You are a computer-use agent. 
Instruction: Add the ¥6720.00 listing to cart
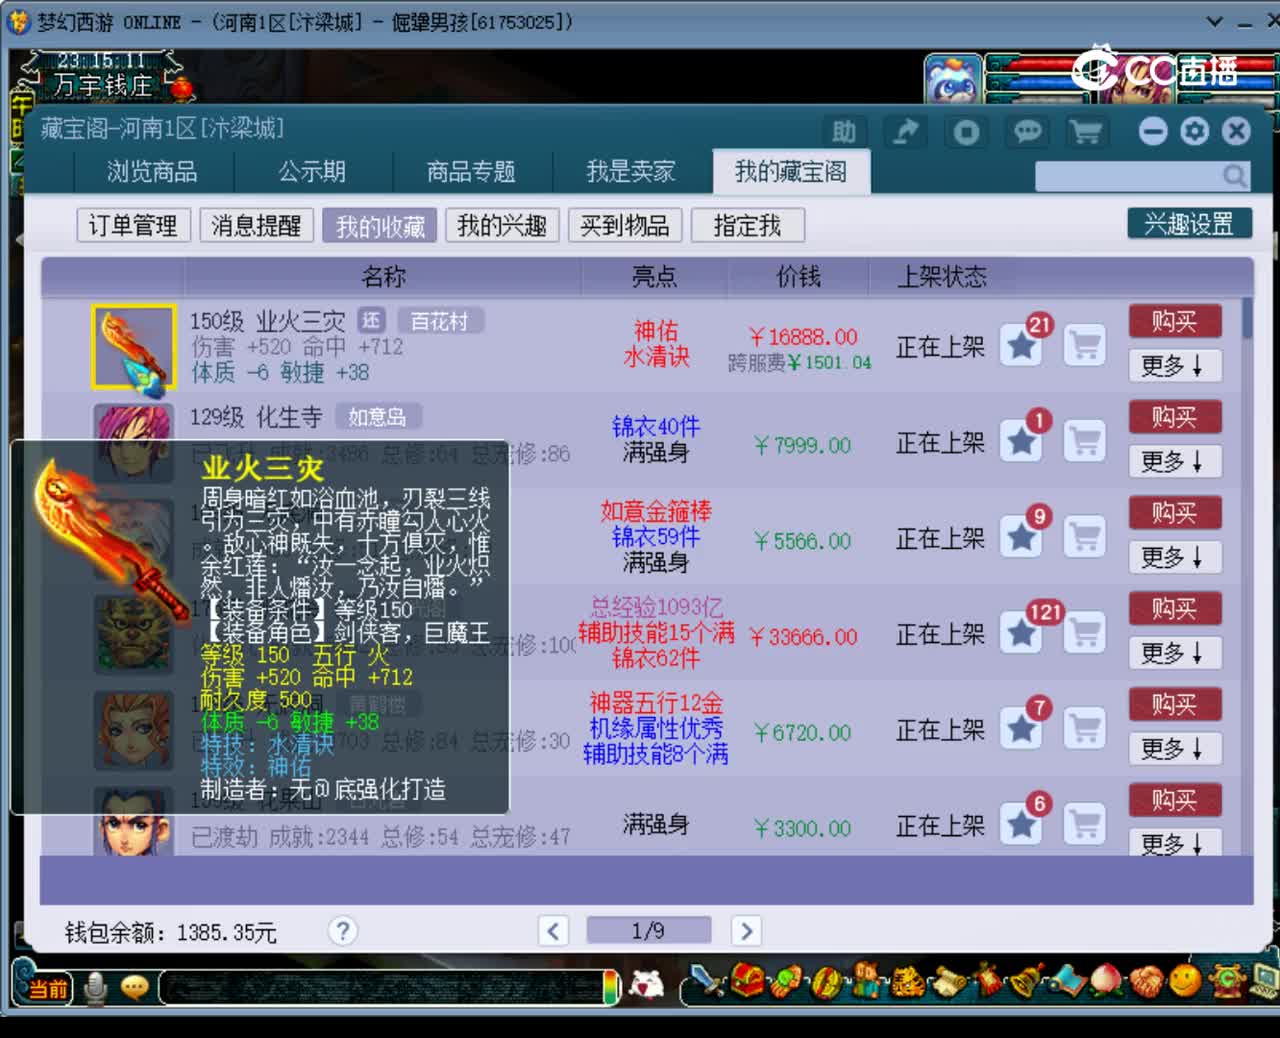pyautogui.click(x=1085, y=729)
